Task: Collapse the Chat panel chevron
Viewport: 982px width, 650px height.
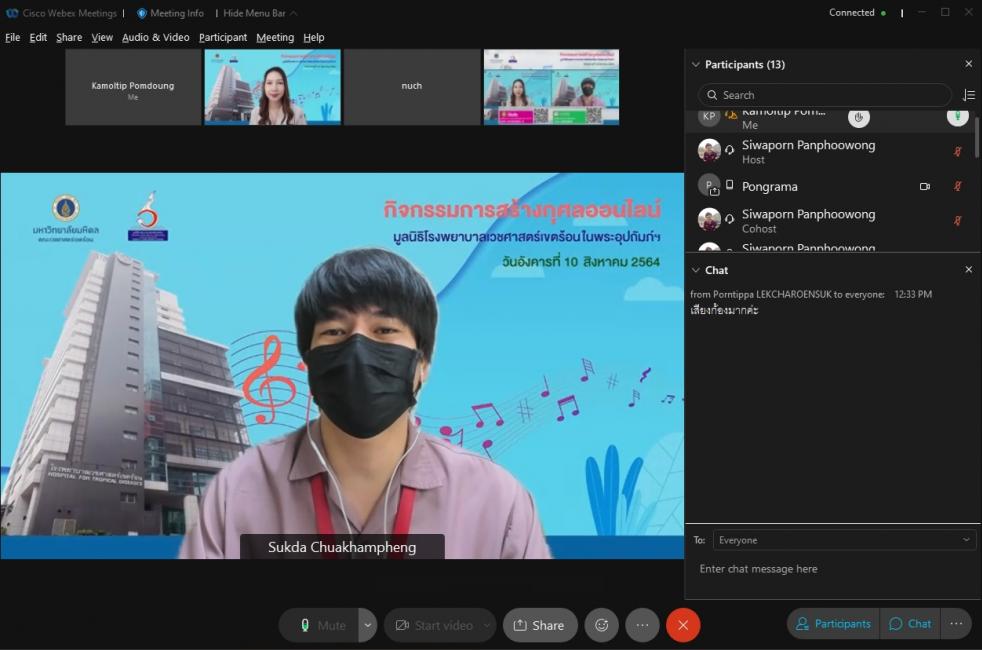Action: tap(695, 271)
